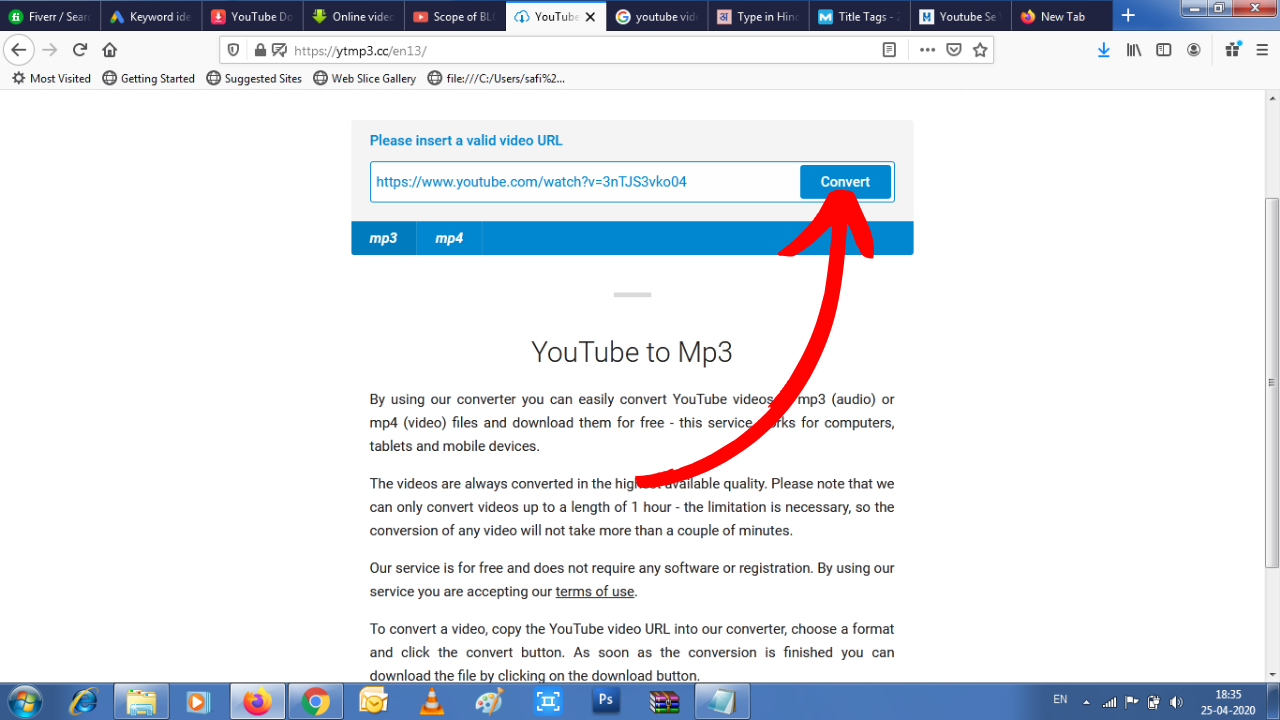1280x720 pixels.
Task: Open the terms of use link
Action: (x=595, y=591)
